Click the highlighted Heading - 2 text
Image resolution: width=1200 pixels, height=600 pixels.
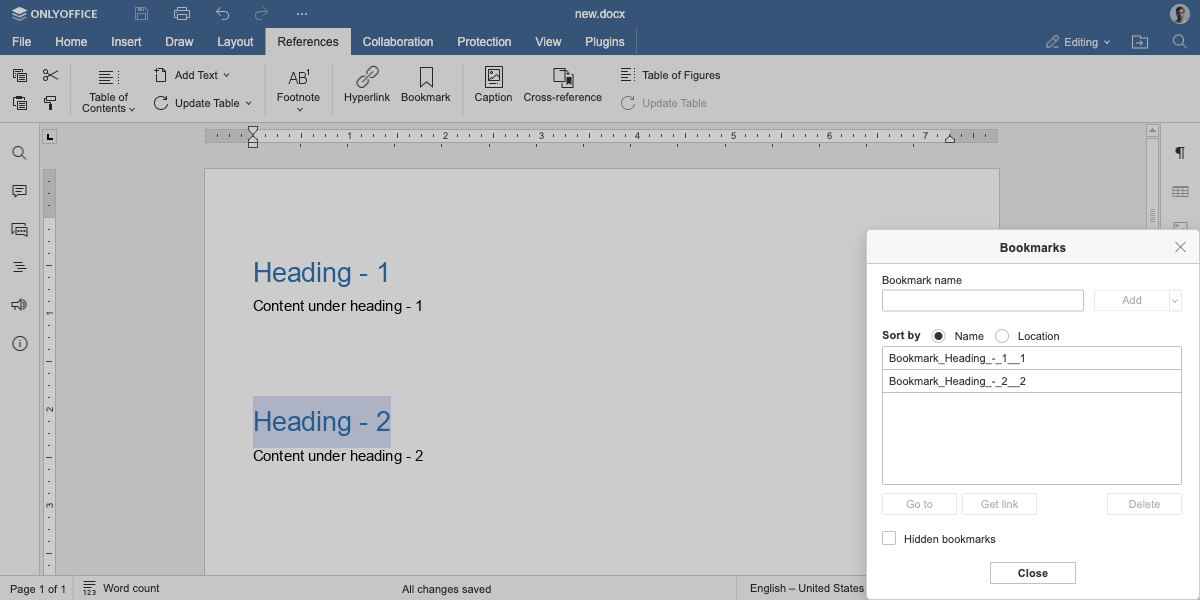[321, 422]
